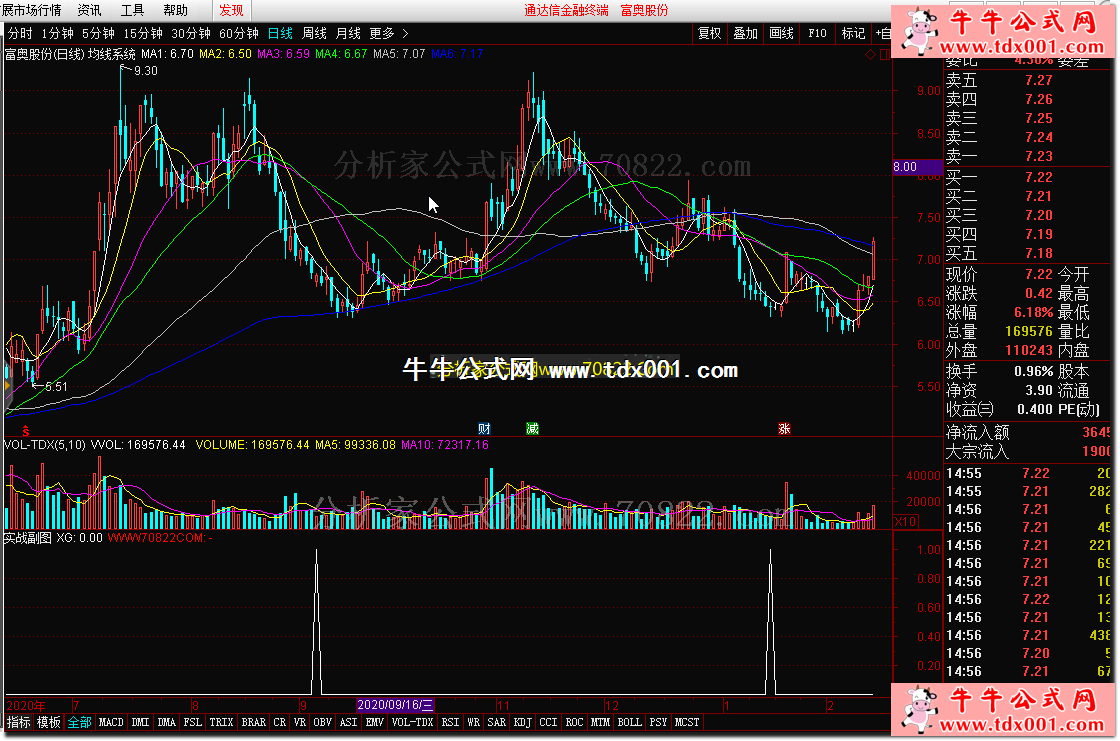Select the 60分钟 period
The height and width of the screenshot is (741, 1120).
(239, 34)
